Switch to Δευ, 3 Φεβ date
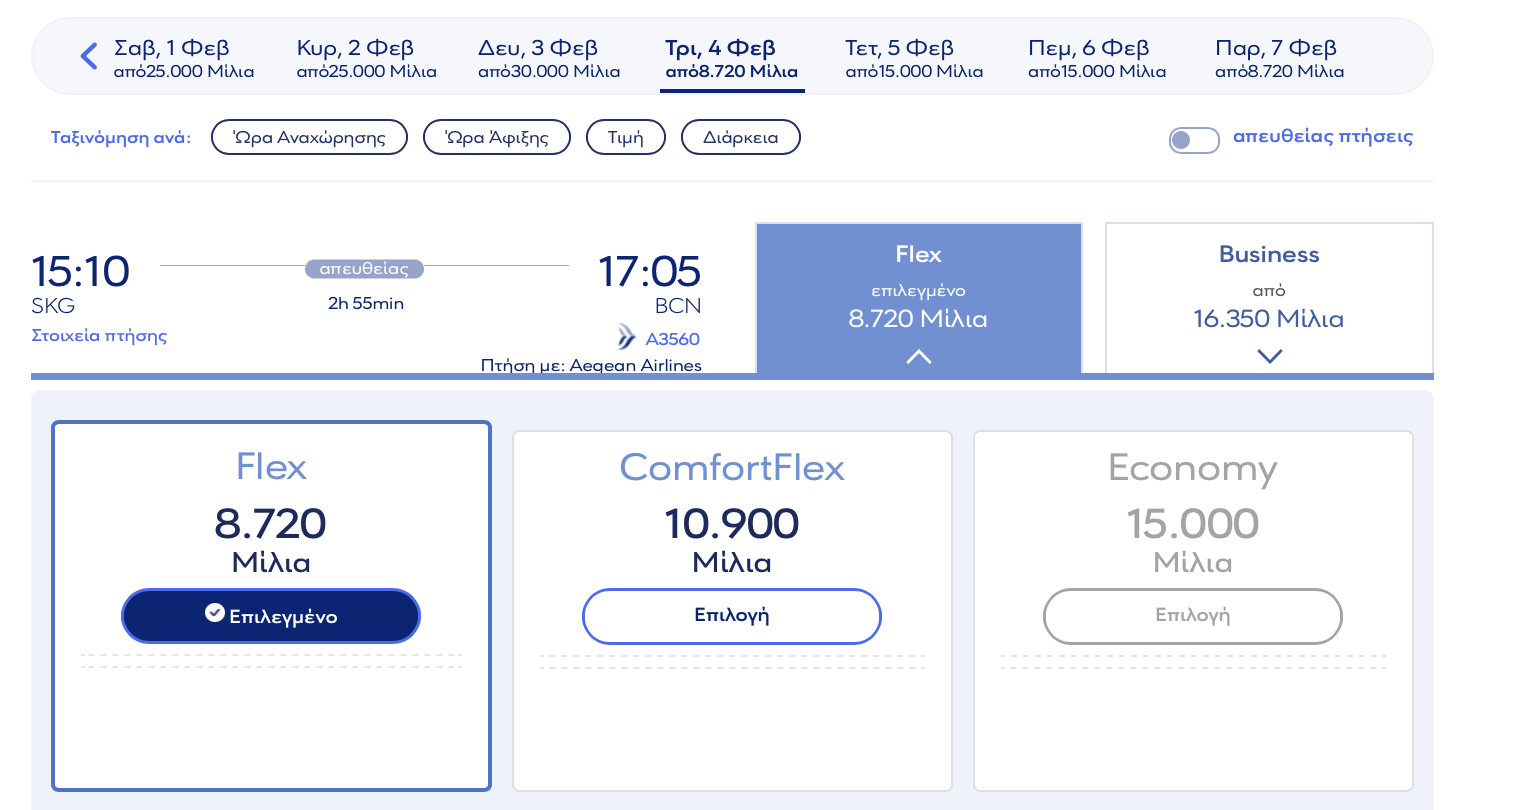The width and height of the screenshot is (1526, 810). pos(549,59)
